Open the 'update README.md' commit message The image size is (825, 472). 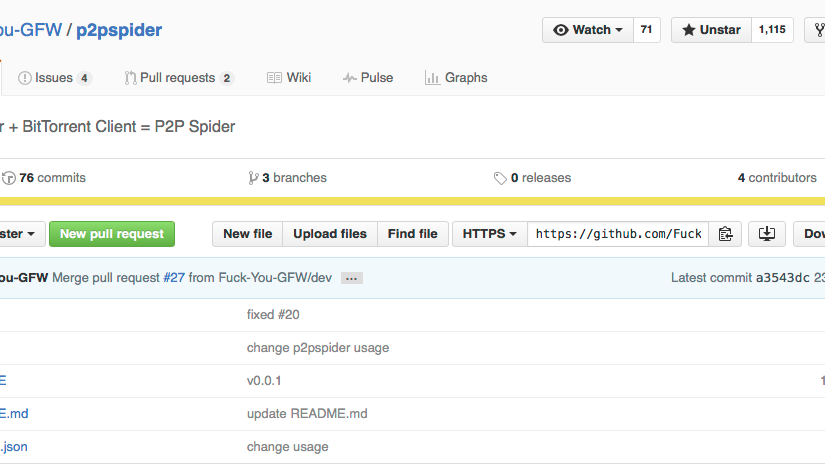(x=307, y=414)
